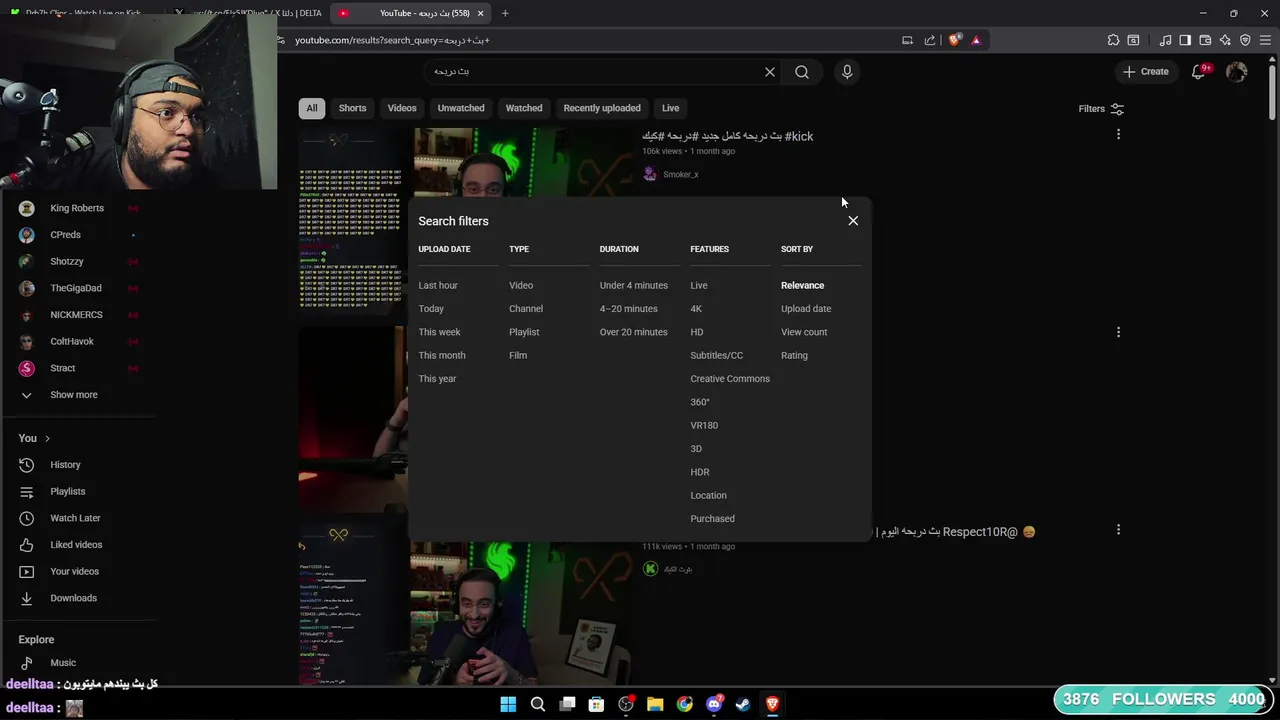This screenshot has height=720, width=1280.
Task: Open File Explorer from the taskbar
Action: coord(655,704)
